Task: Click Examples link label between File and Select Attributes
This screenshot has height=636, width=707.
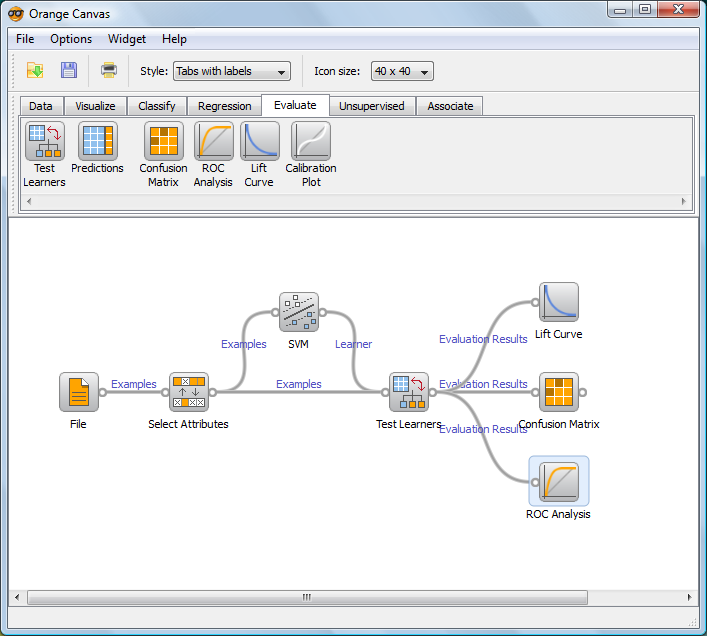Action: click(x=134, y=384)
